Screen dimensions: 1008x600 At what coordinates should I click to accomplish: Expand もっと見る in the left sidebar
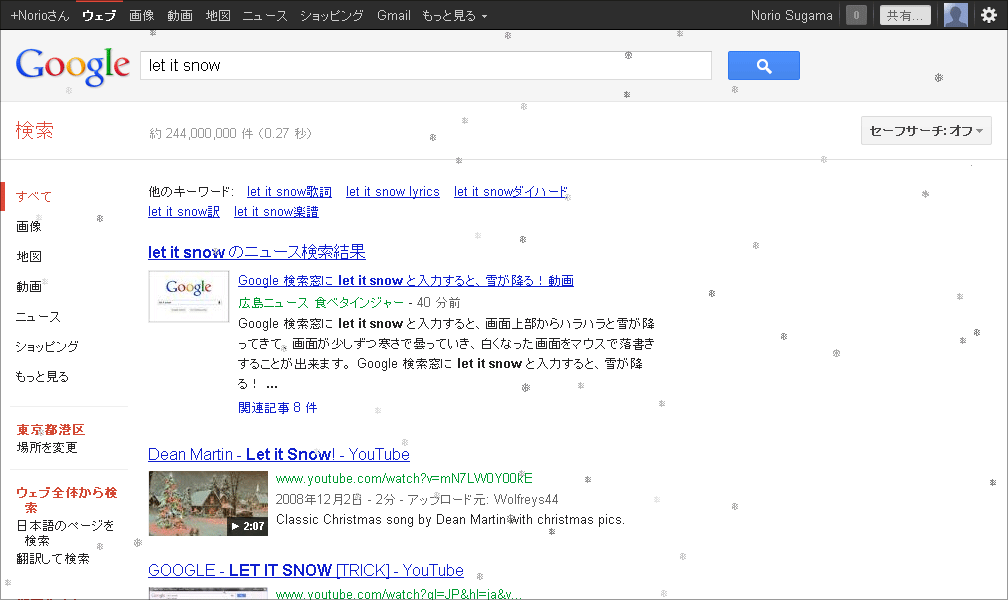42,376
